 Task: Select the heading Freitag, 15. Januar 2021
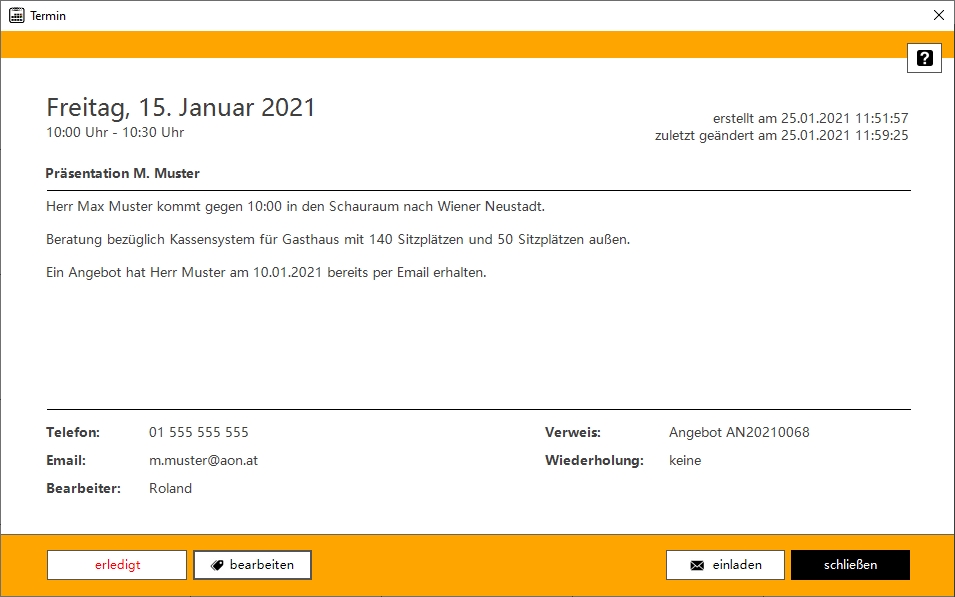[x=181, y=108]
